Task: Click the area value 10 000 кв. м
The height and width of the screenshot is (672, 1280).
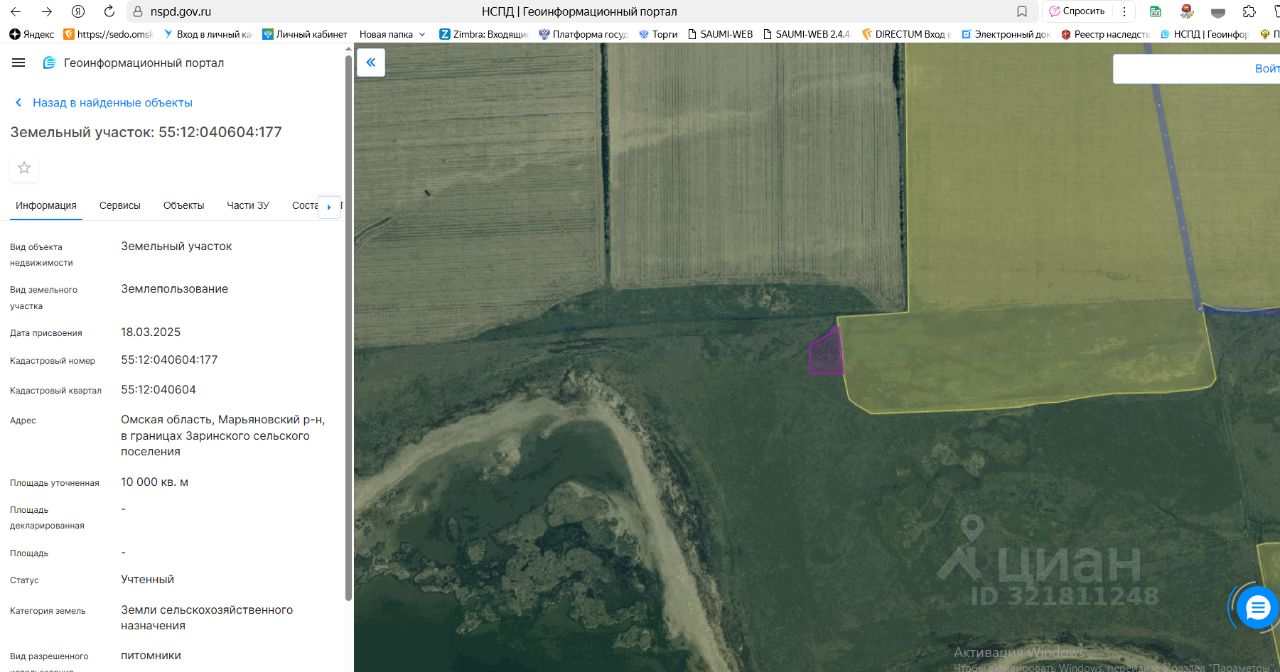Action: tap(155, 482)
